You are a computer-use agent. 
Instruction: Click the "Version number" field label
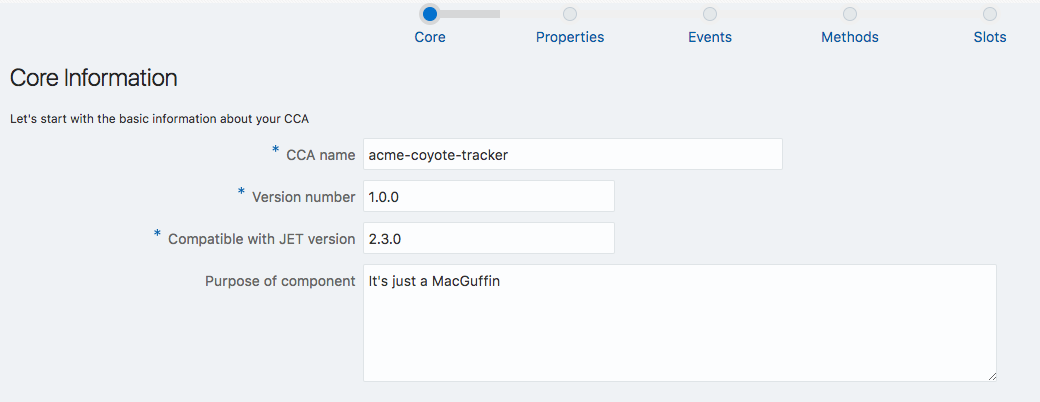[303, 197]
